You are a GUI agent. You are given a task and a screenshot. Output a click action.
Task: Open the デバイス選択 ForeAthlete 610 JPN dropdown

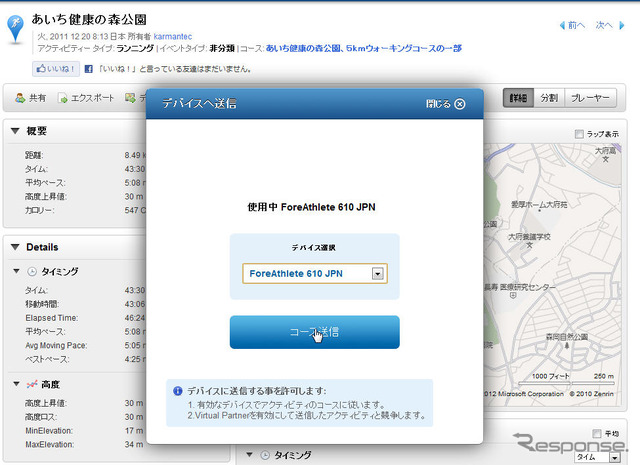[315, 274]
